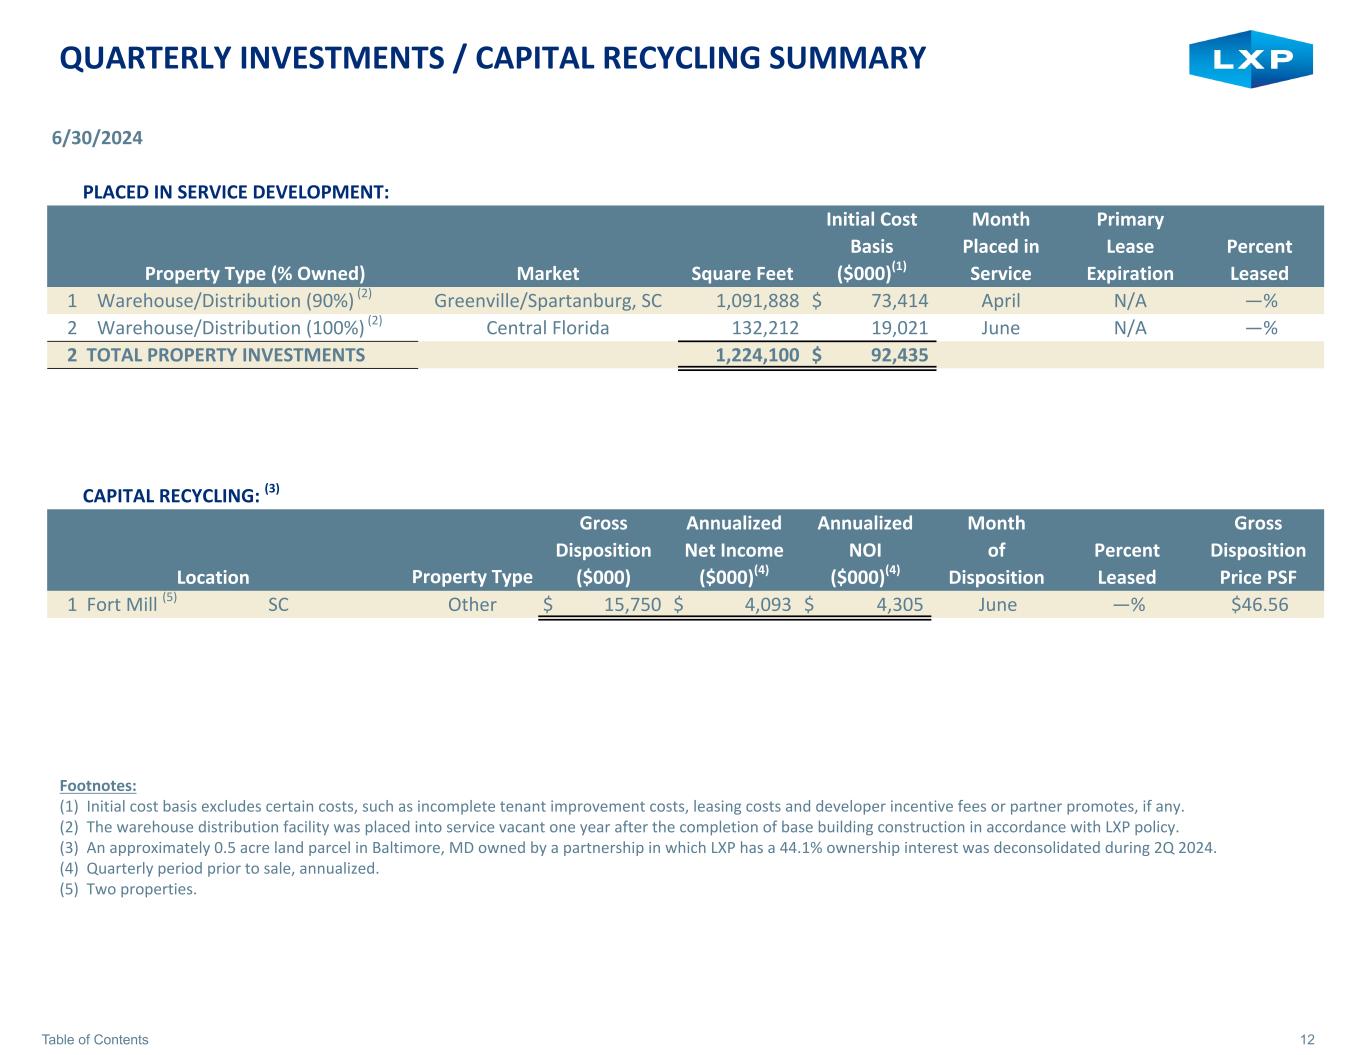The image size is (1365, 1055).
Task: Select the Central Florida market cell
Action: (x=547, y=328)
